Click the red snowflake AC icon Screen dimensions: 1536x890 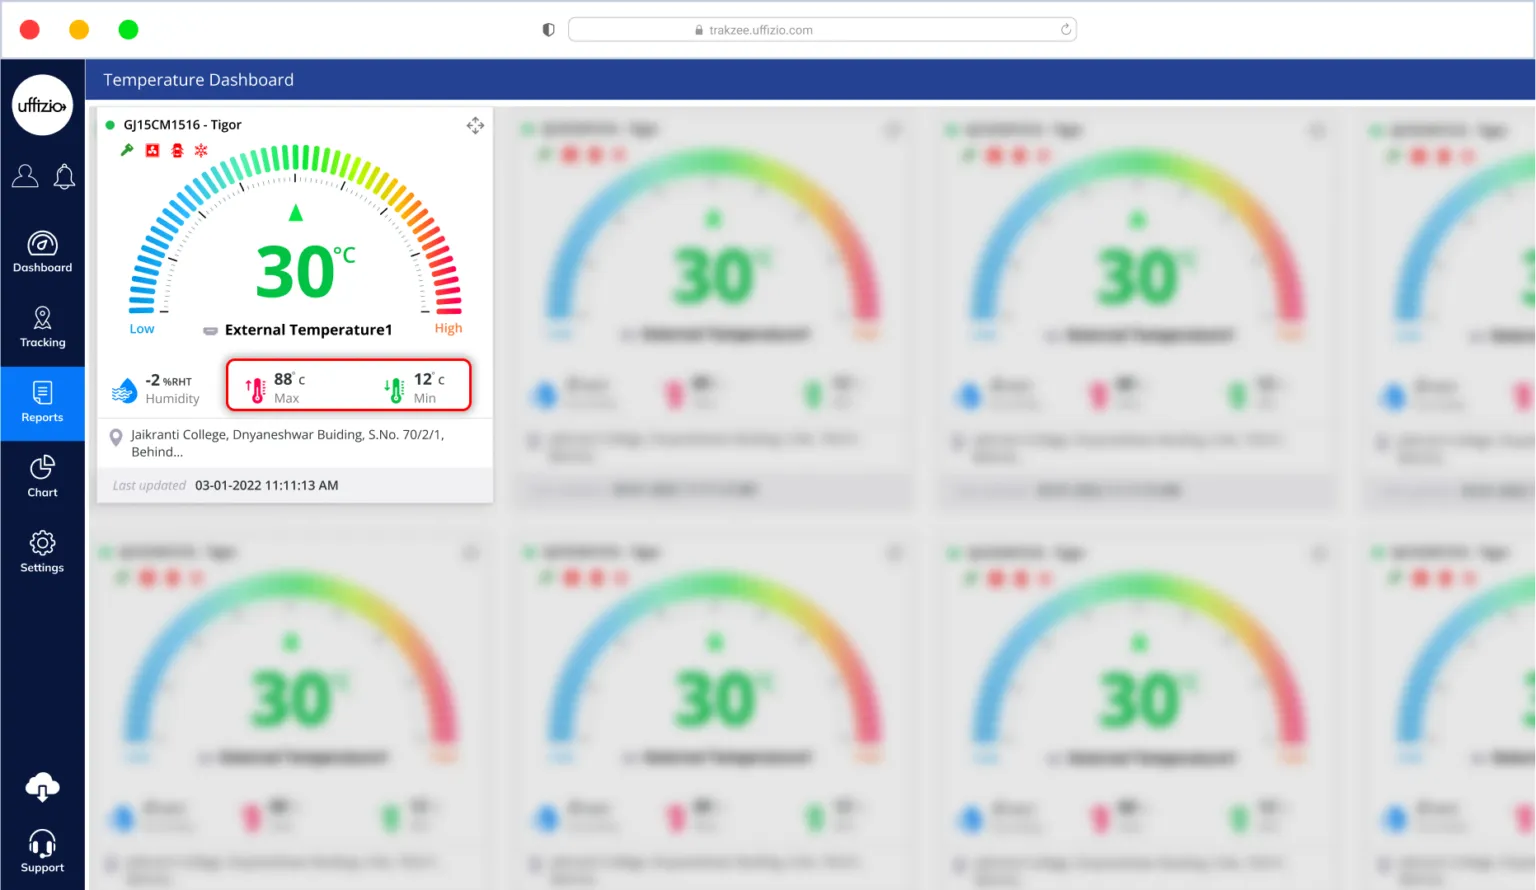201,150
